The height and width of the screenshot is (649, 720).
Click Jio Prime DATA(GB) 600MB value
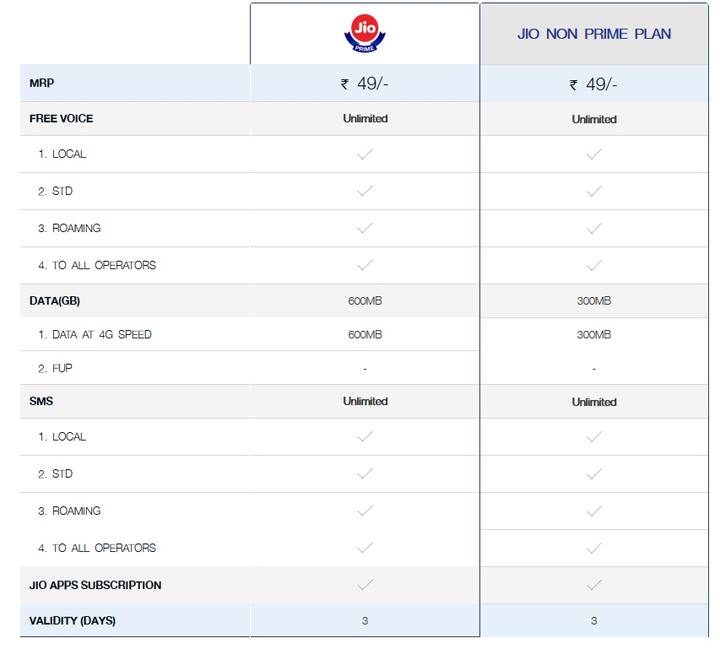tap(365, 301)
